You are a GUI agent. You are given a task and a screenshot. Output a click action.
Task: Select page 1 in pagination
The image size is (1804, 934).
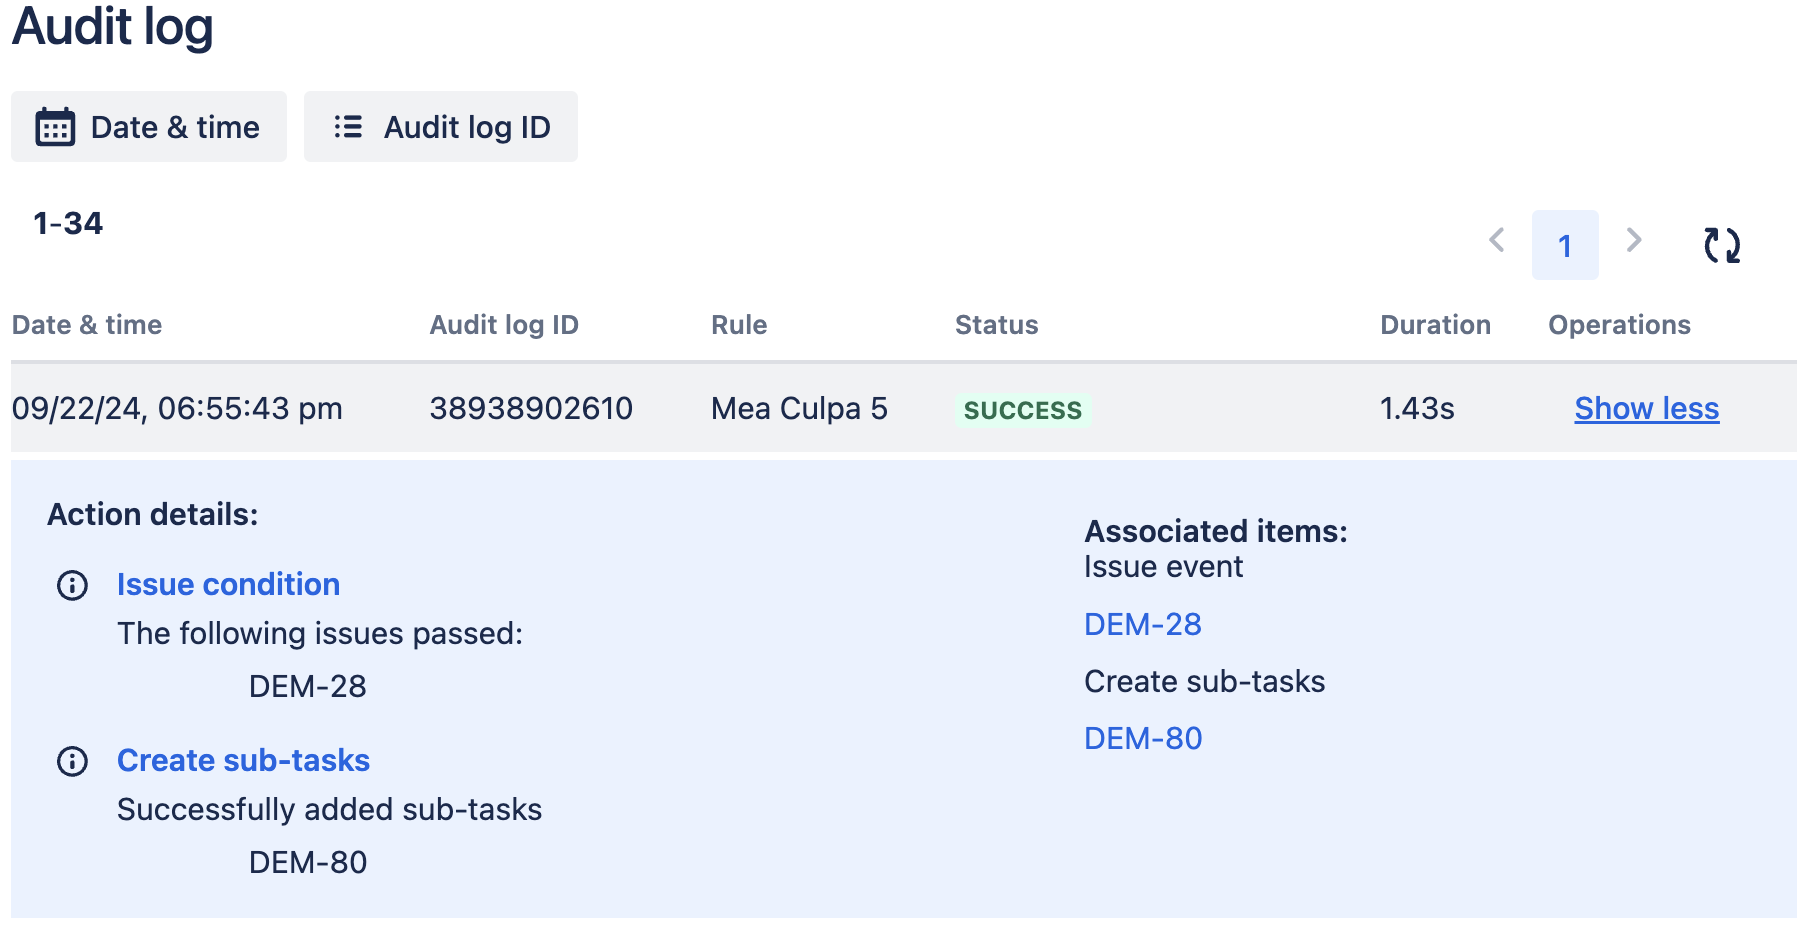tap(1565, 245)
